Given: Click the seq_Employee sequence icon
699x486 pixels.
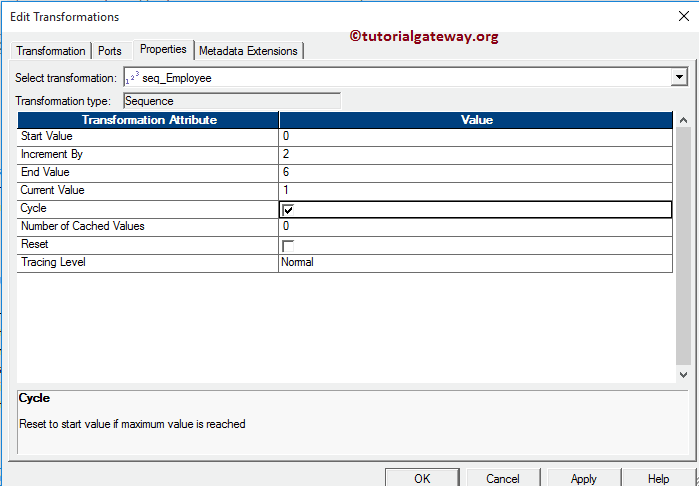Looking at the screenshot, I should click(x=132, y=78).
